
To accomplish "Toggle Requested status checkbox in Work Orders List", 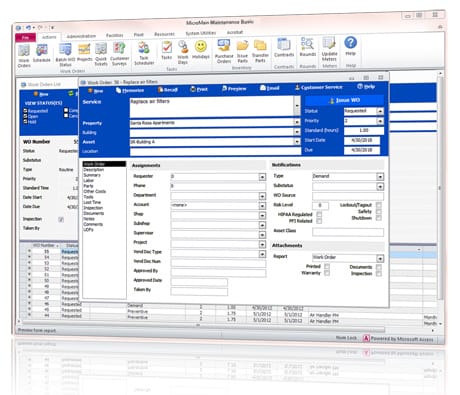I will [25, 111].
